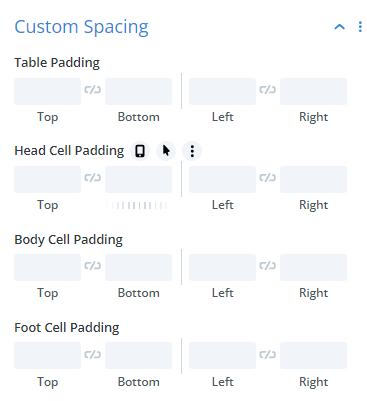Click the Head Cell Padding Bottom input field
The image size is (367, 401).
[x=138, y=179]
